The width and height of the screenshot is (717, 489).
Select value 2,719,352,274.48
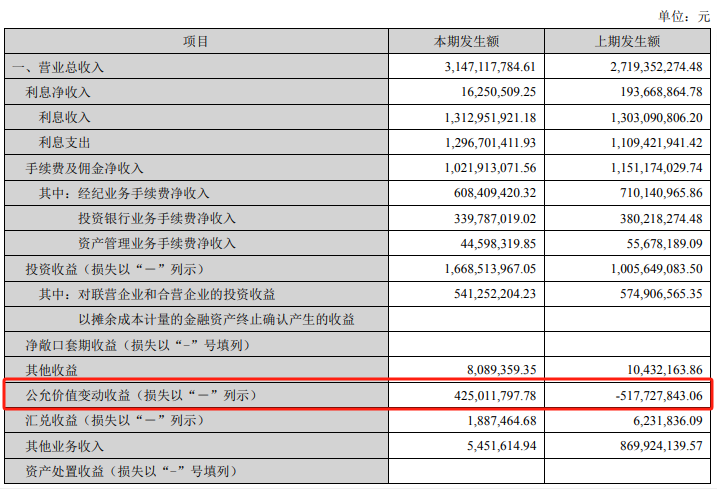click(656, 67)
